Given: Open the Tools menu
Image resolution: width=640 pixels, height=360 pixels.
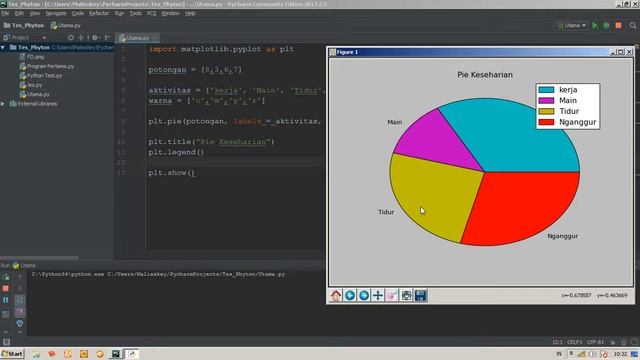Looking at the screenshot, I should [x=136, y=13].
